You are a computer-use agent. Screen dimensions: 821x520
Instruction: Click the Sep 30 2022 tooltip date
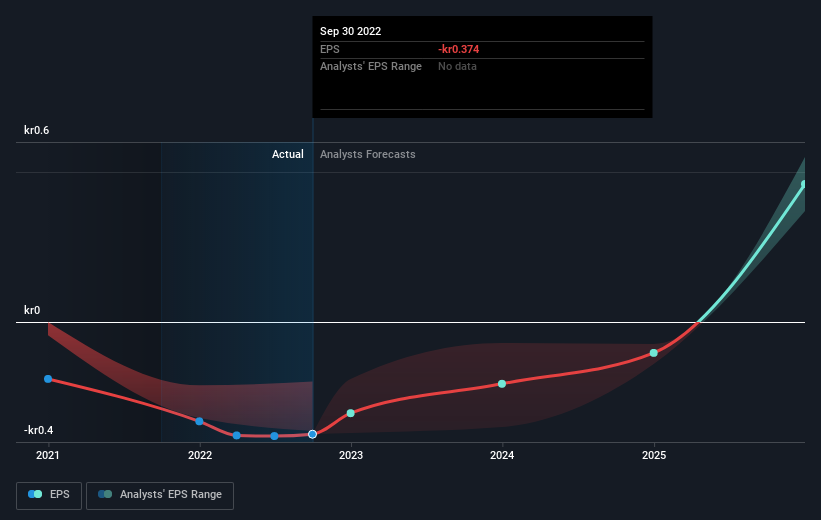[x=350, y=31]
